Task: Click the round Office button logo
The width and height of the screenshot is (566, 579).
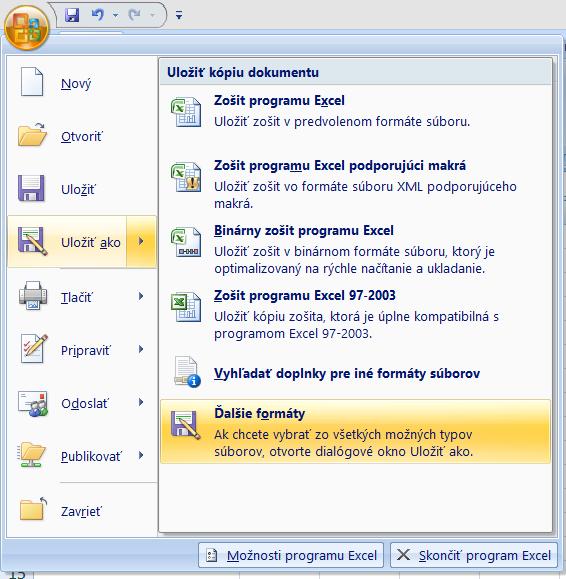Action: (27, 28)
